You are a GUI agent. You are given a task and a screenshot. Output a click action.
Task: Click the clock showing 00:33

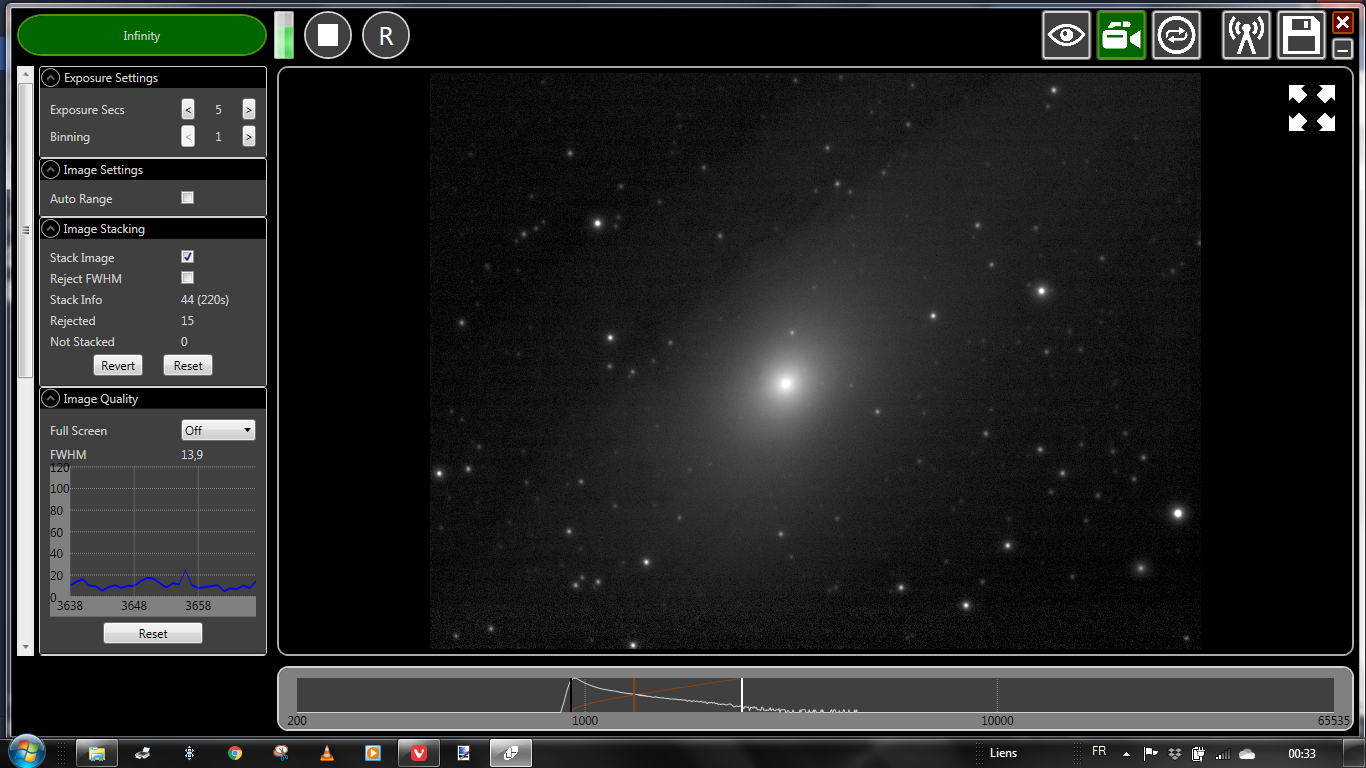click(1302, 753)
